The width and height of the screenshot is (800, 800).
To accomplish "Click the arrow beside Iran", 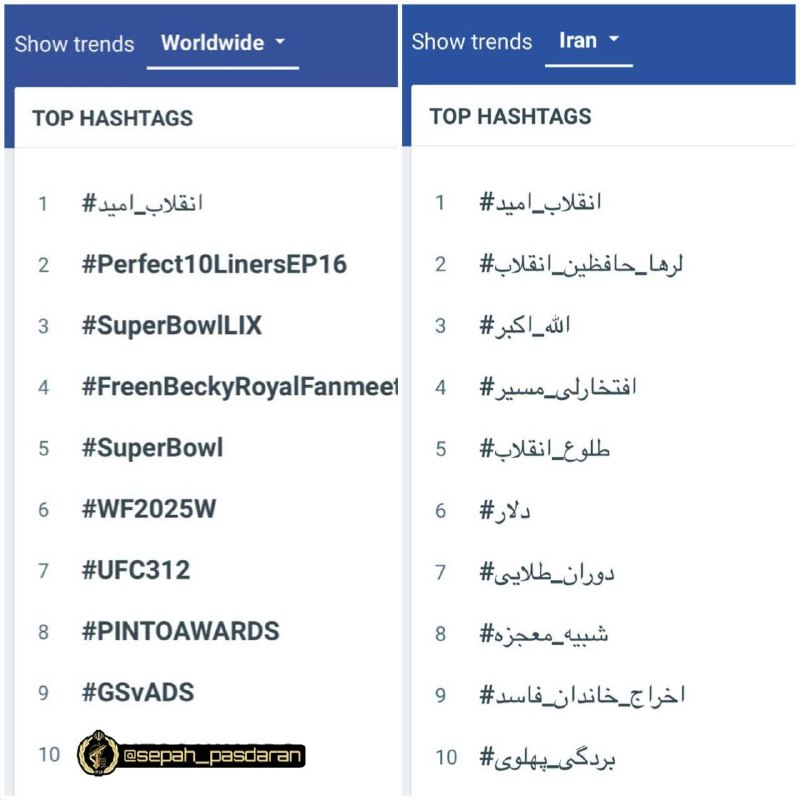I will tap(614, 39).
